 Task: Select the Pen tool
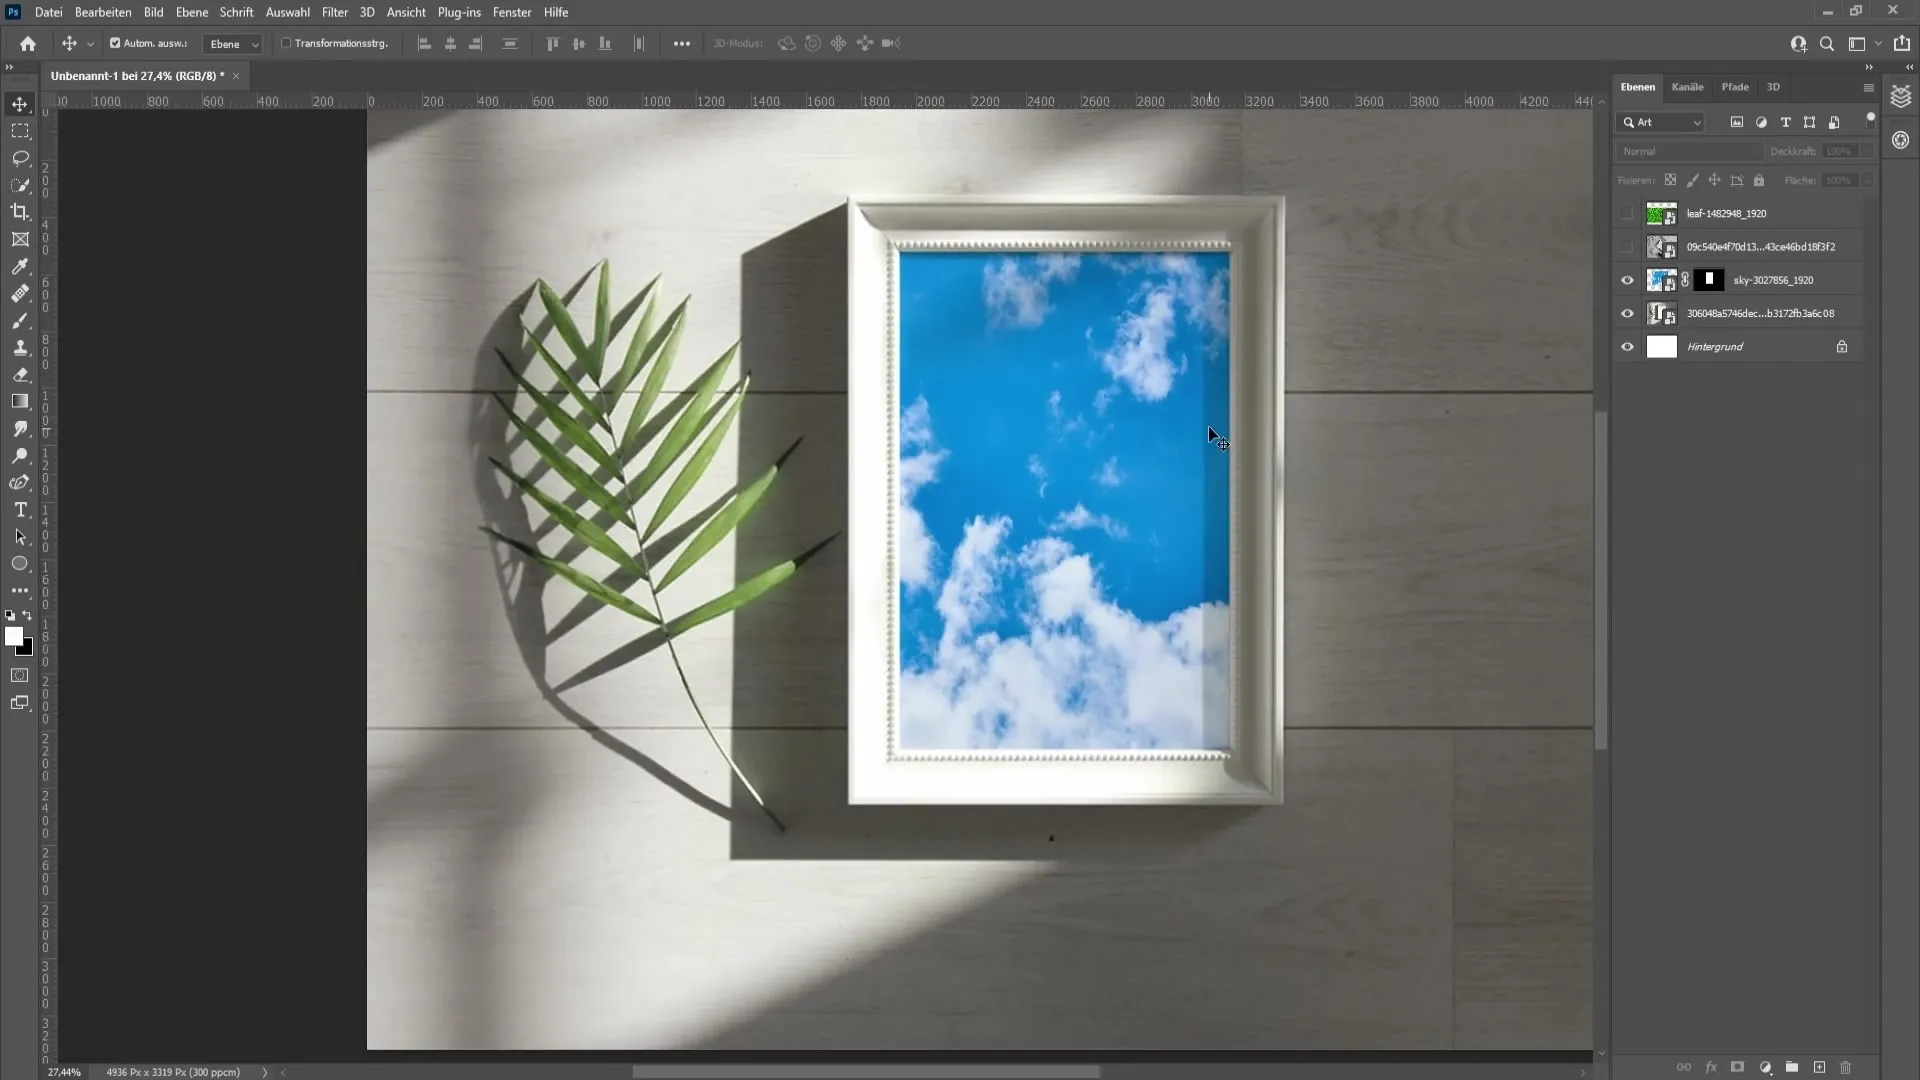tap(20, 482)
